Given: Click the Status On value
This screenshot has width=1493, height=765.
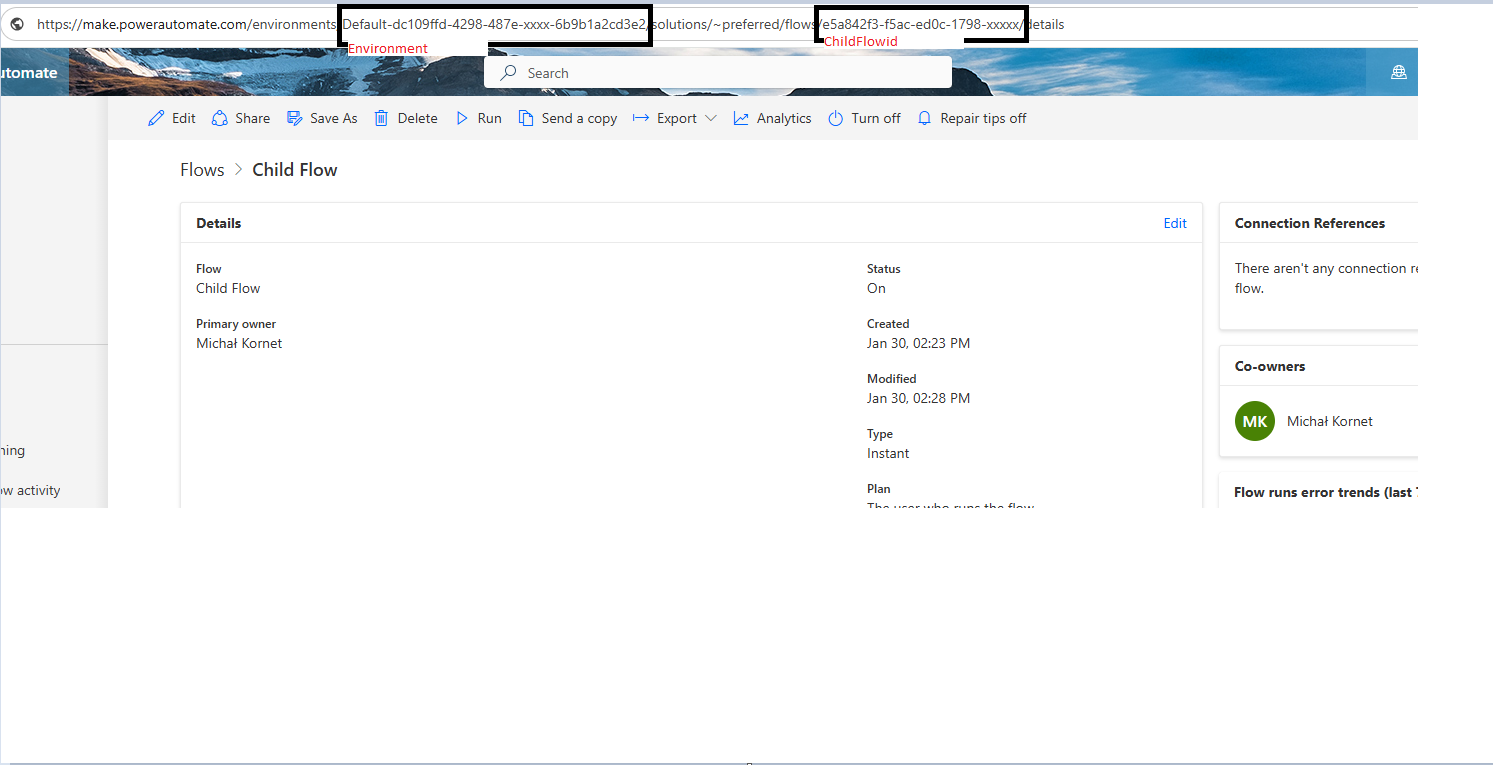Looking at the screenshot, I should [876, 288].
